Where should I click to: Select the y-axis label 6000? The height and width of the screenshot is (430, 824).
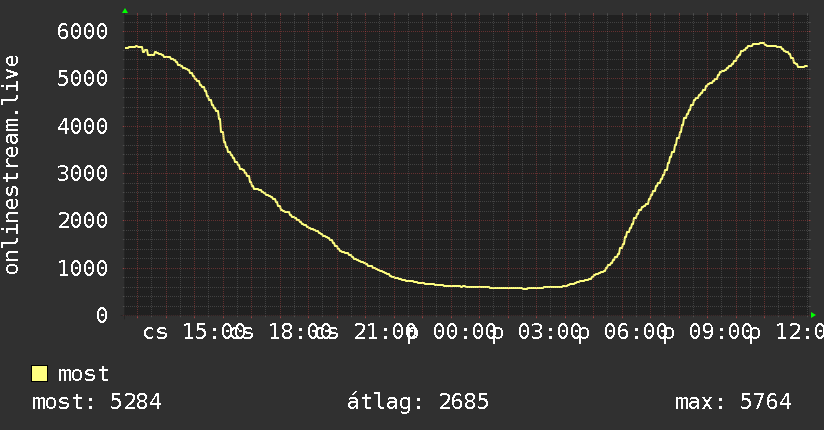[x=83, y=32]
